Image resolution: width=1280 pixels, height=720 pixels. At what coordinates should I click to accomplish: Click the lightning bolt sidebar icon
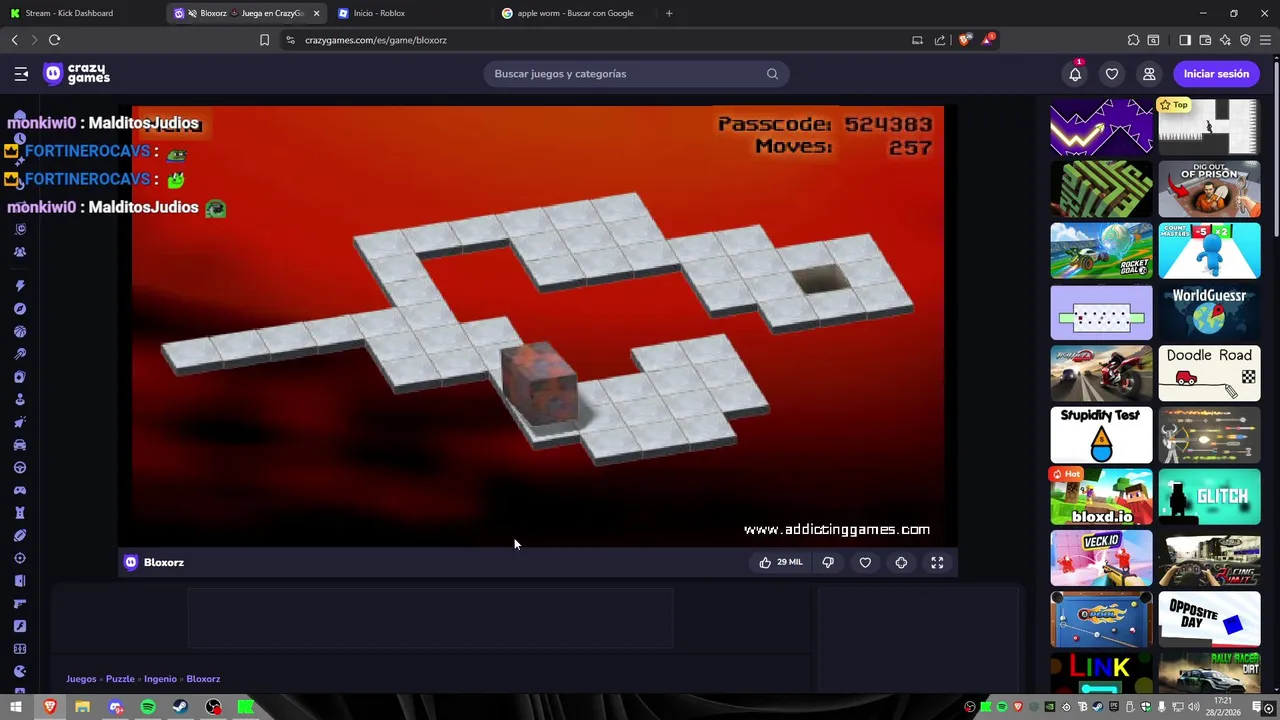pos(20,286)
